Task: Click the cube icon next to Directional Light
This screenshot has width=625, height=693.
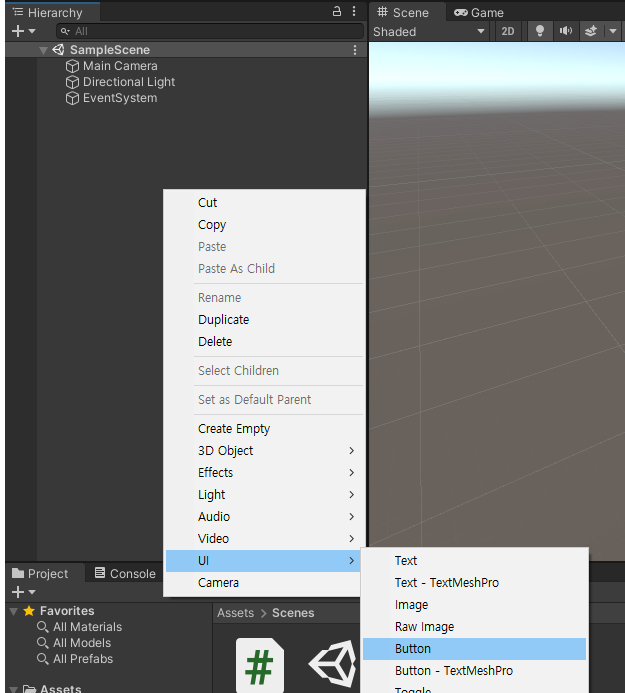Action: (72, 82)
